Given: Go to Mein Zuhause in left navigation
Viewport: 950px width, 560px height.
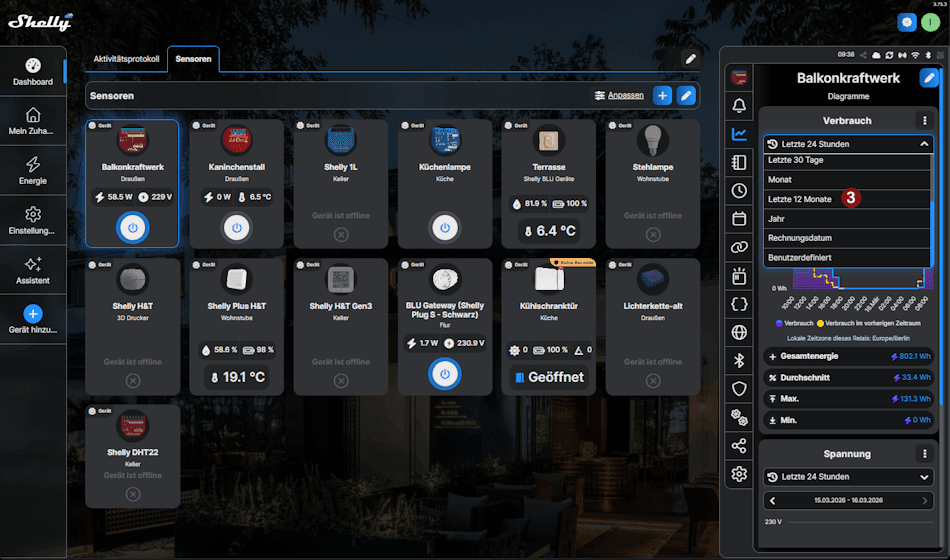Looking at the screenshot, I should pyautogui.click(x=33, y=121).
